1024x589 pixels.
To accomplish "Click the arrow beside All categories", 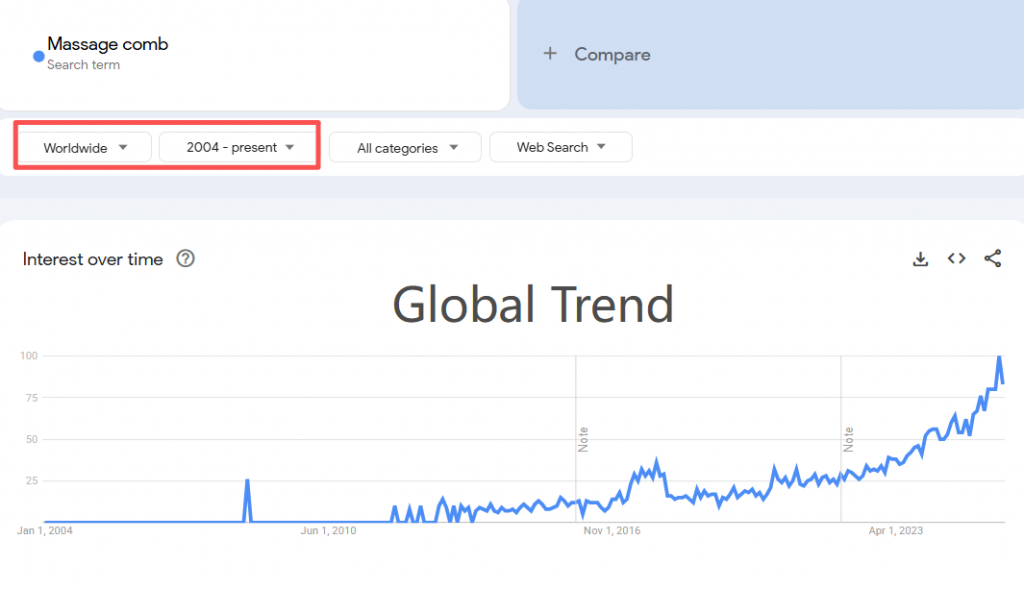I will pos(454,148).
